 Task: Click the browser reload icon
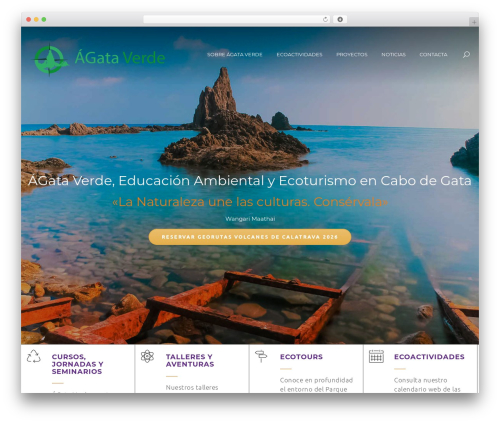pos(325,19)
